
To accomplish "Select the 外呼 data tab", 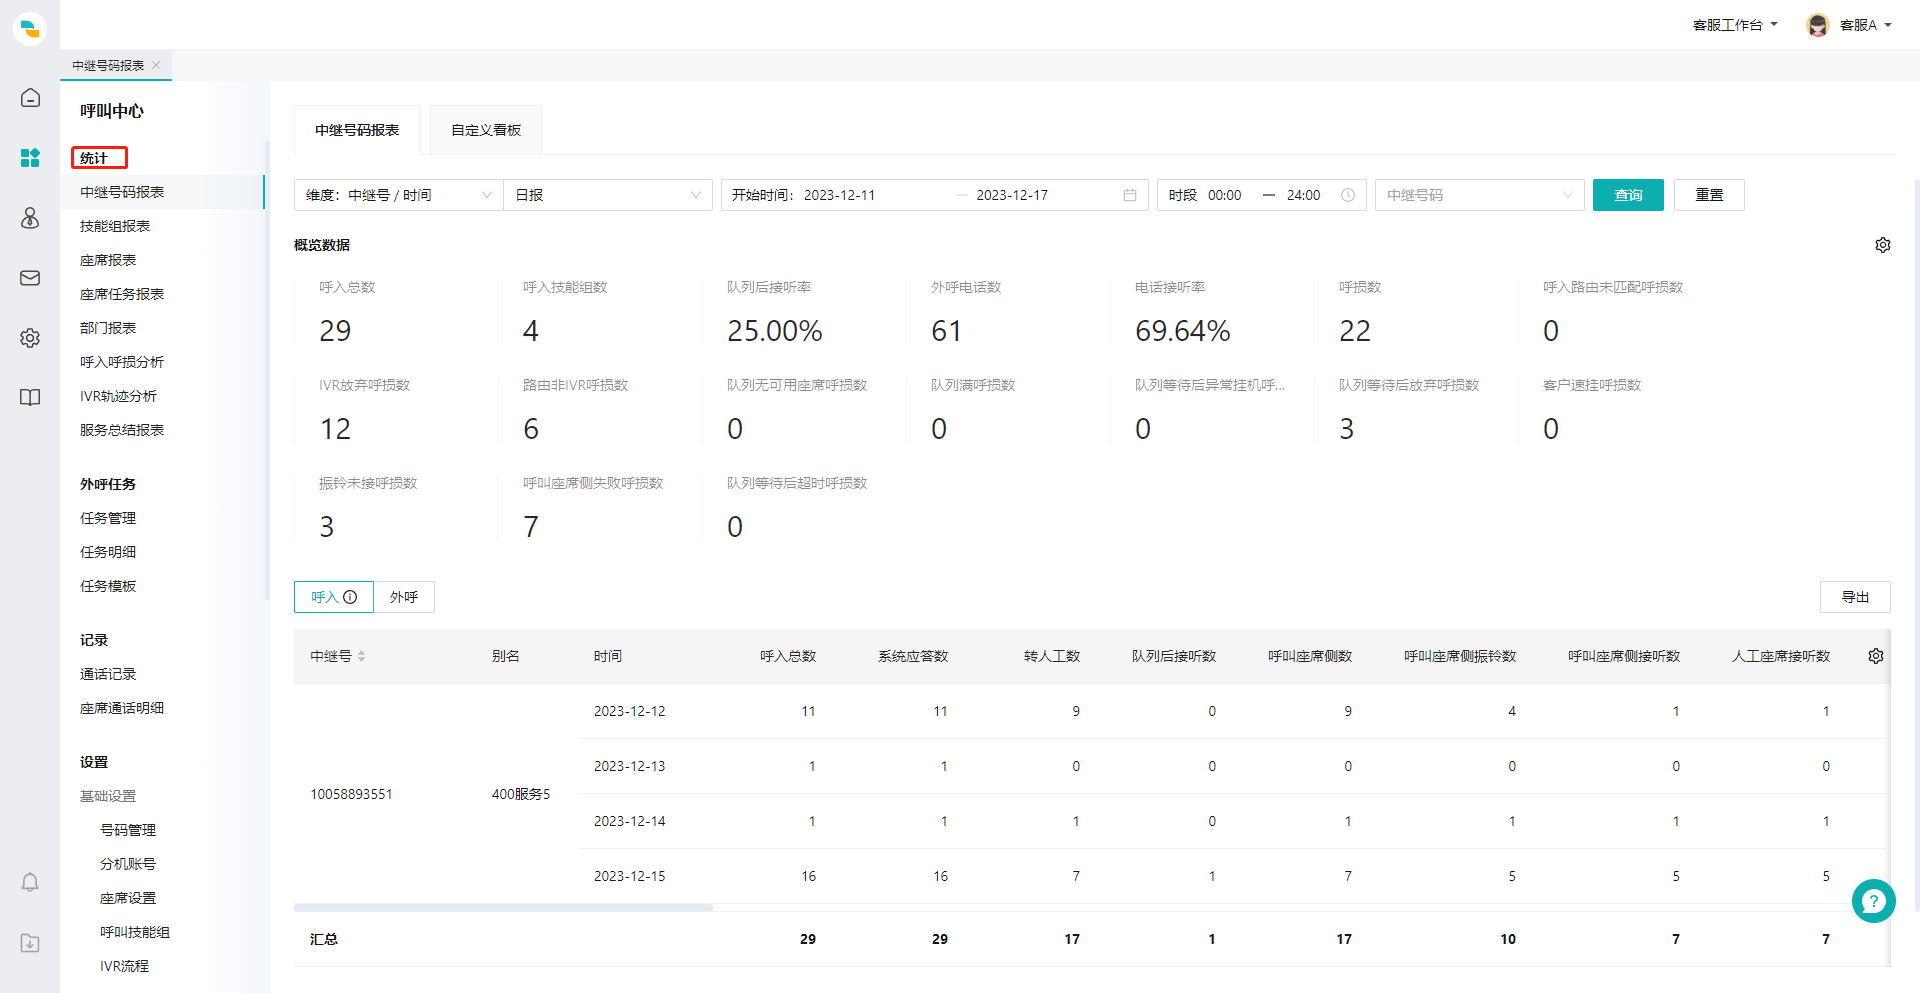I will tap(404, 597).
